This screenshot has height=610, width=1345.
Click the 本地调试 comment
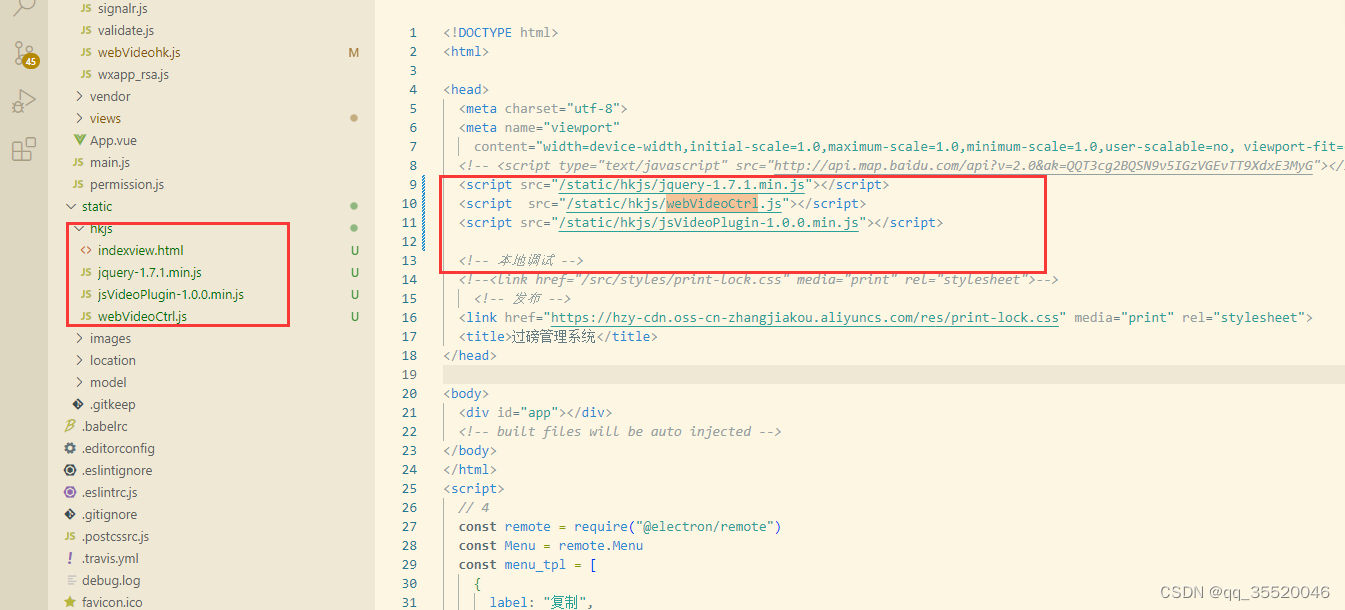(521, 260)
